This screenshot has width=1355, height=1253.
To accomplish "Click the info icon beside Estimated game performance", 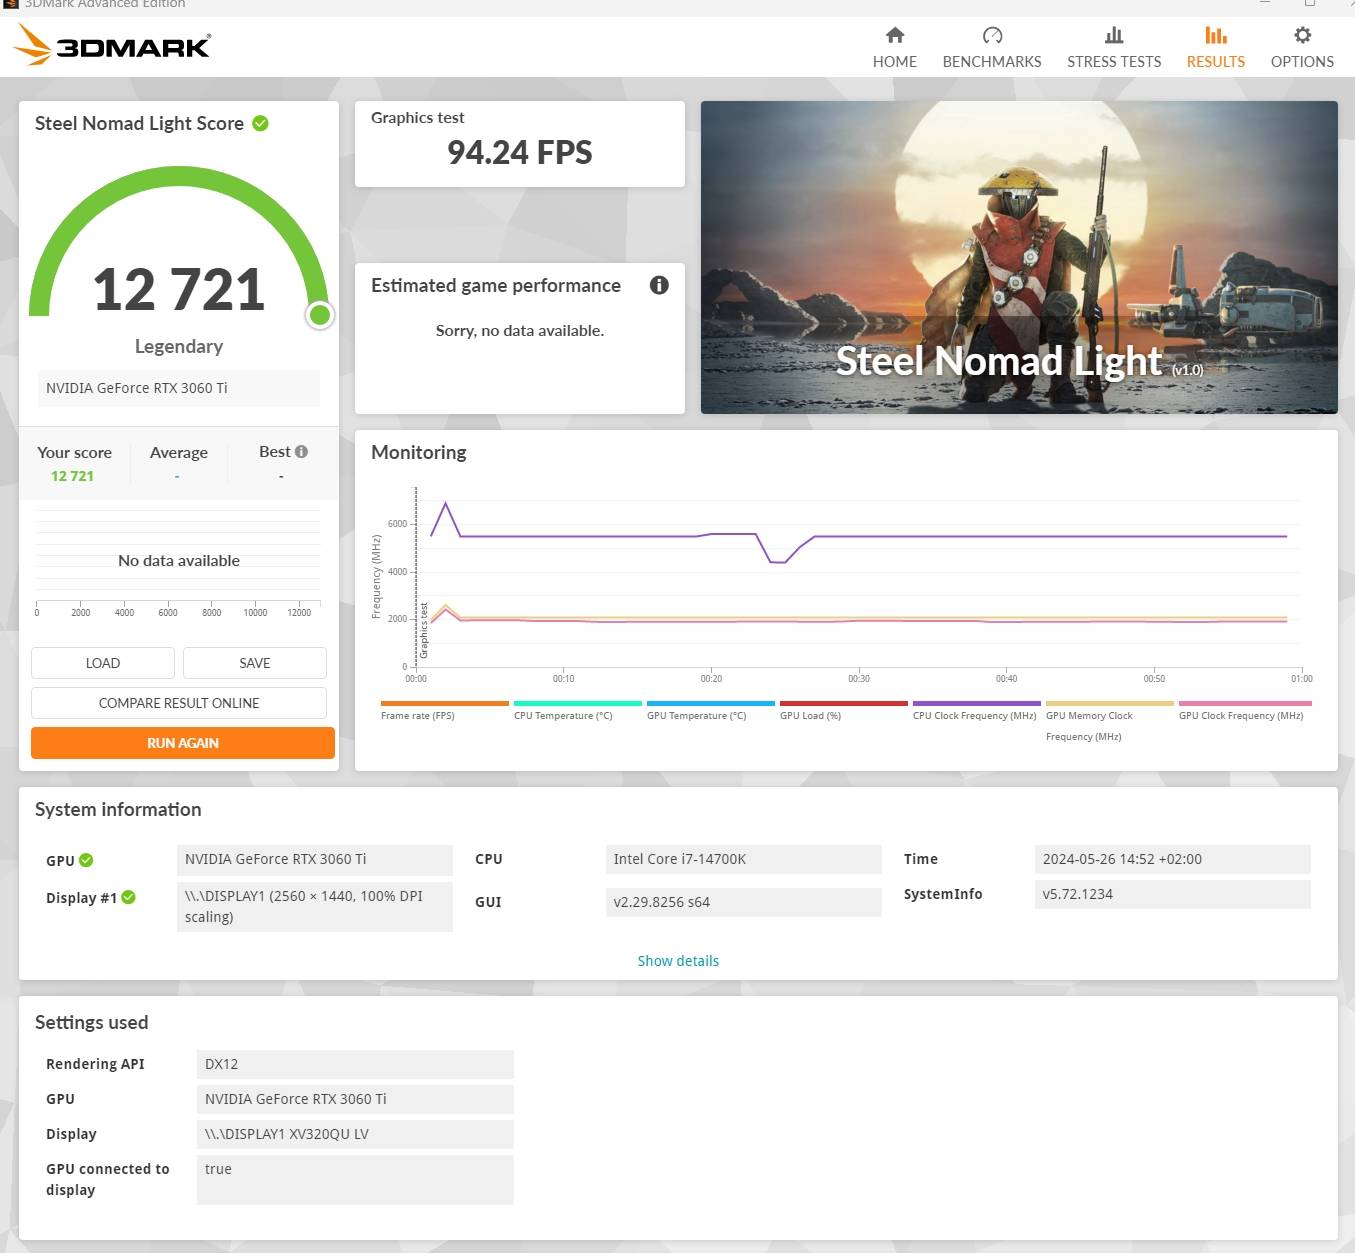I will pyautogui.click(x=658, y=285).
